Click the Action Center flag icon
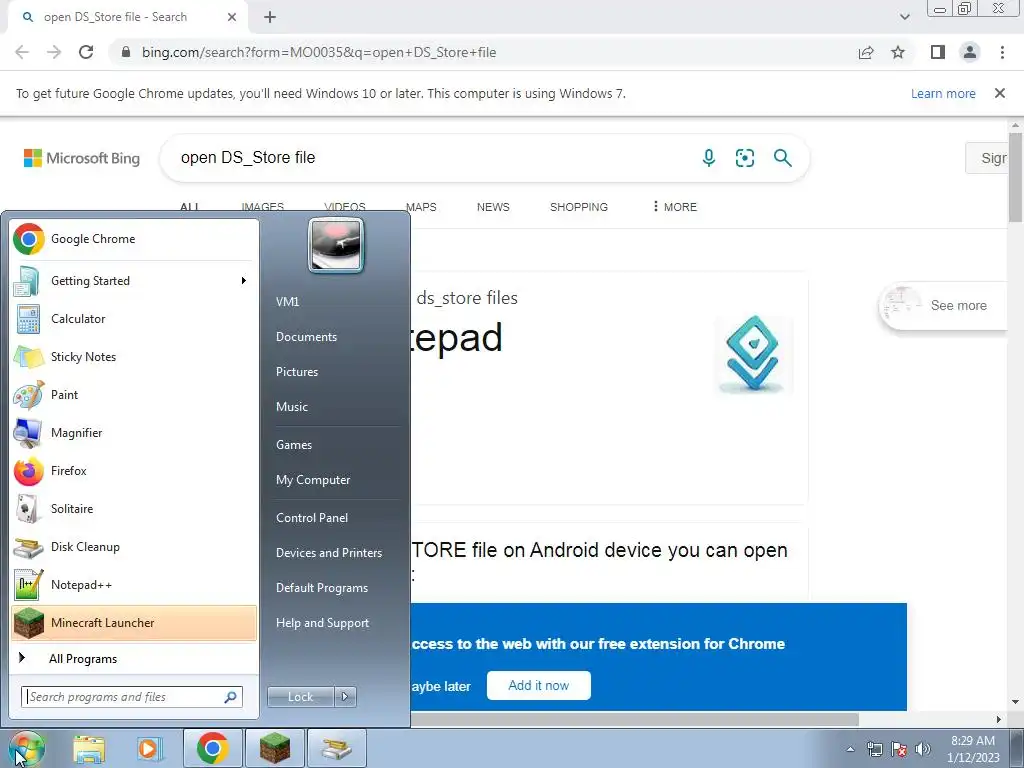 [x=899, y=749]
